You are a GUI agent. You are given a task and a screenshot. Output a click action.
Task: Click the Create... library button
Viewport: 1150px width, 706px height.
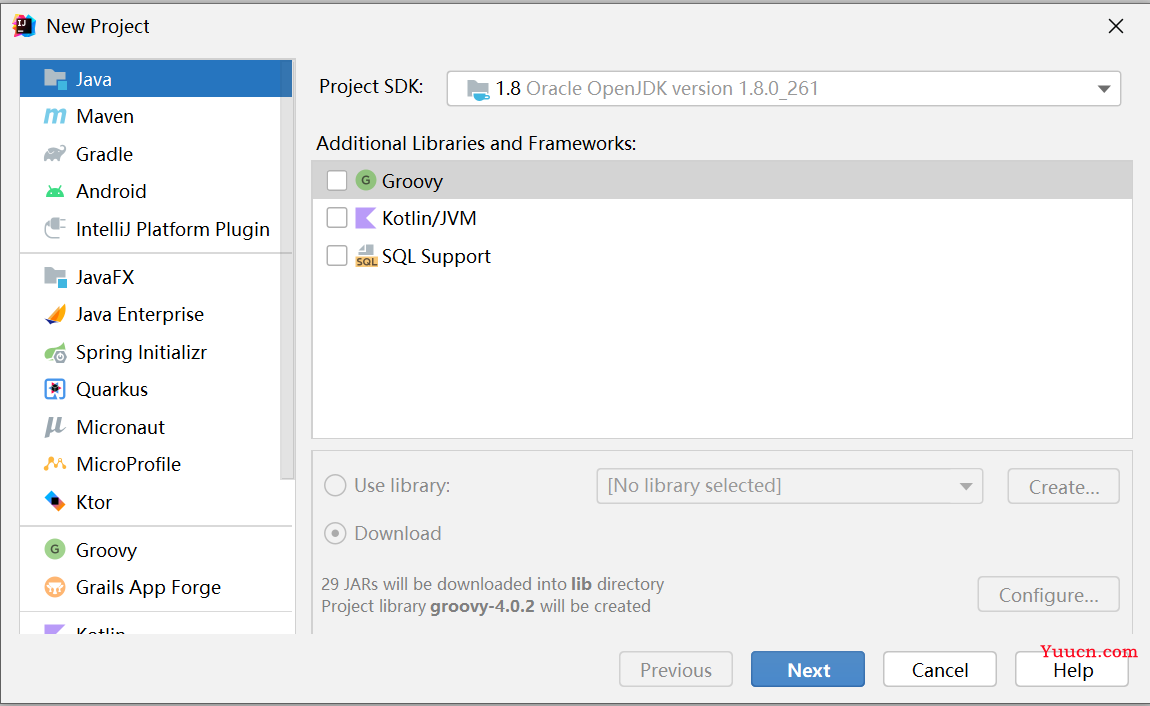tap(1063, 486)
